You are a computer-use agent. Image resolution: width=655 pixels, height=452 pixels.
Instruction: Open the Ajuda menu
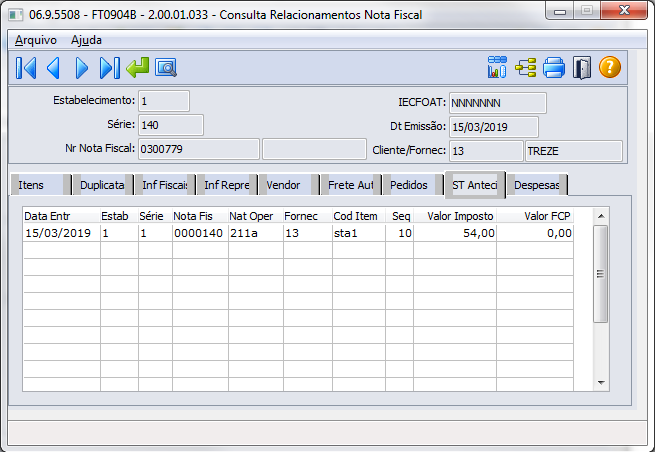pos(86,40)
